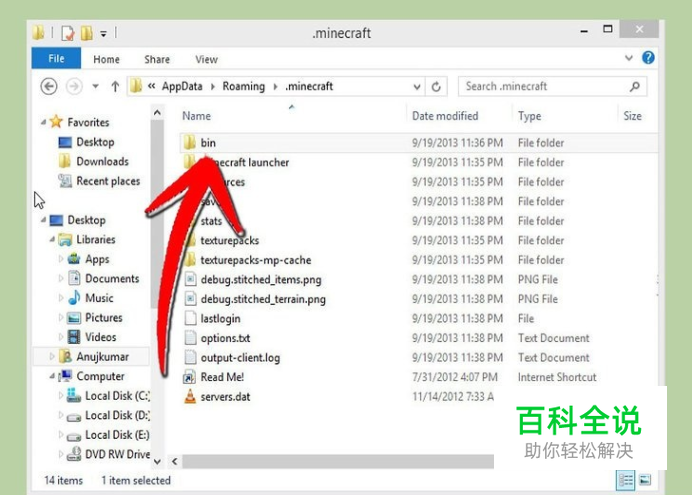Click the New folder icon in quick access toolbar
692x495 pixels.
coord(86,33)
